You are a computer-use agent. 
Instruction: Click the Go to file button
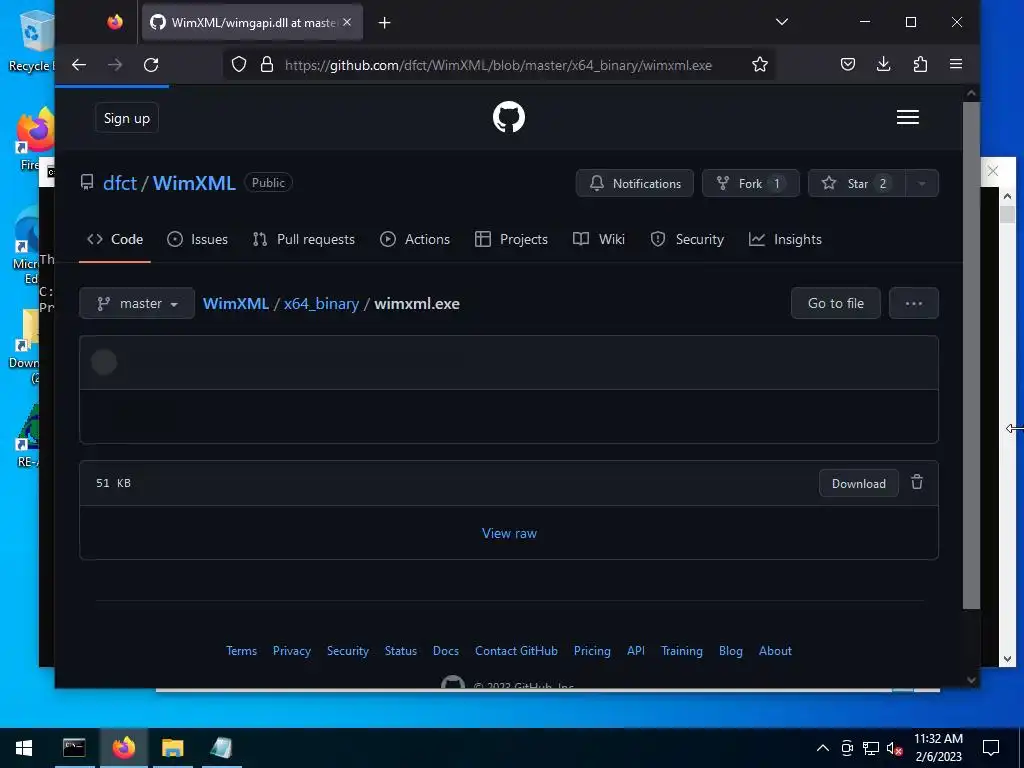[x=835, y=304]
